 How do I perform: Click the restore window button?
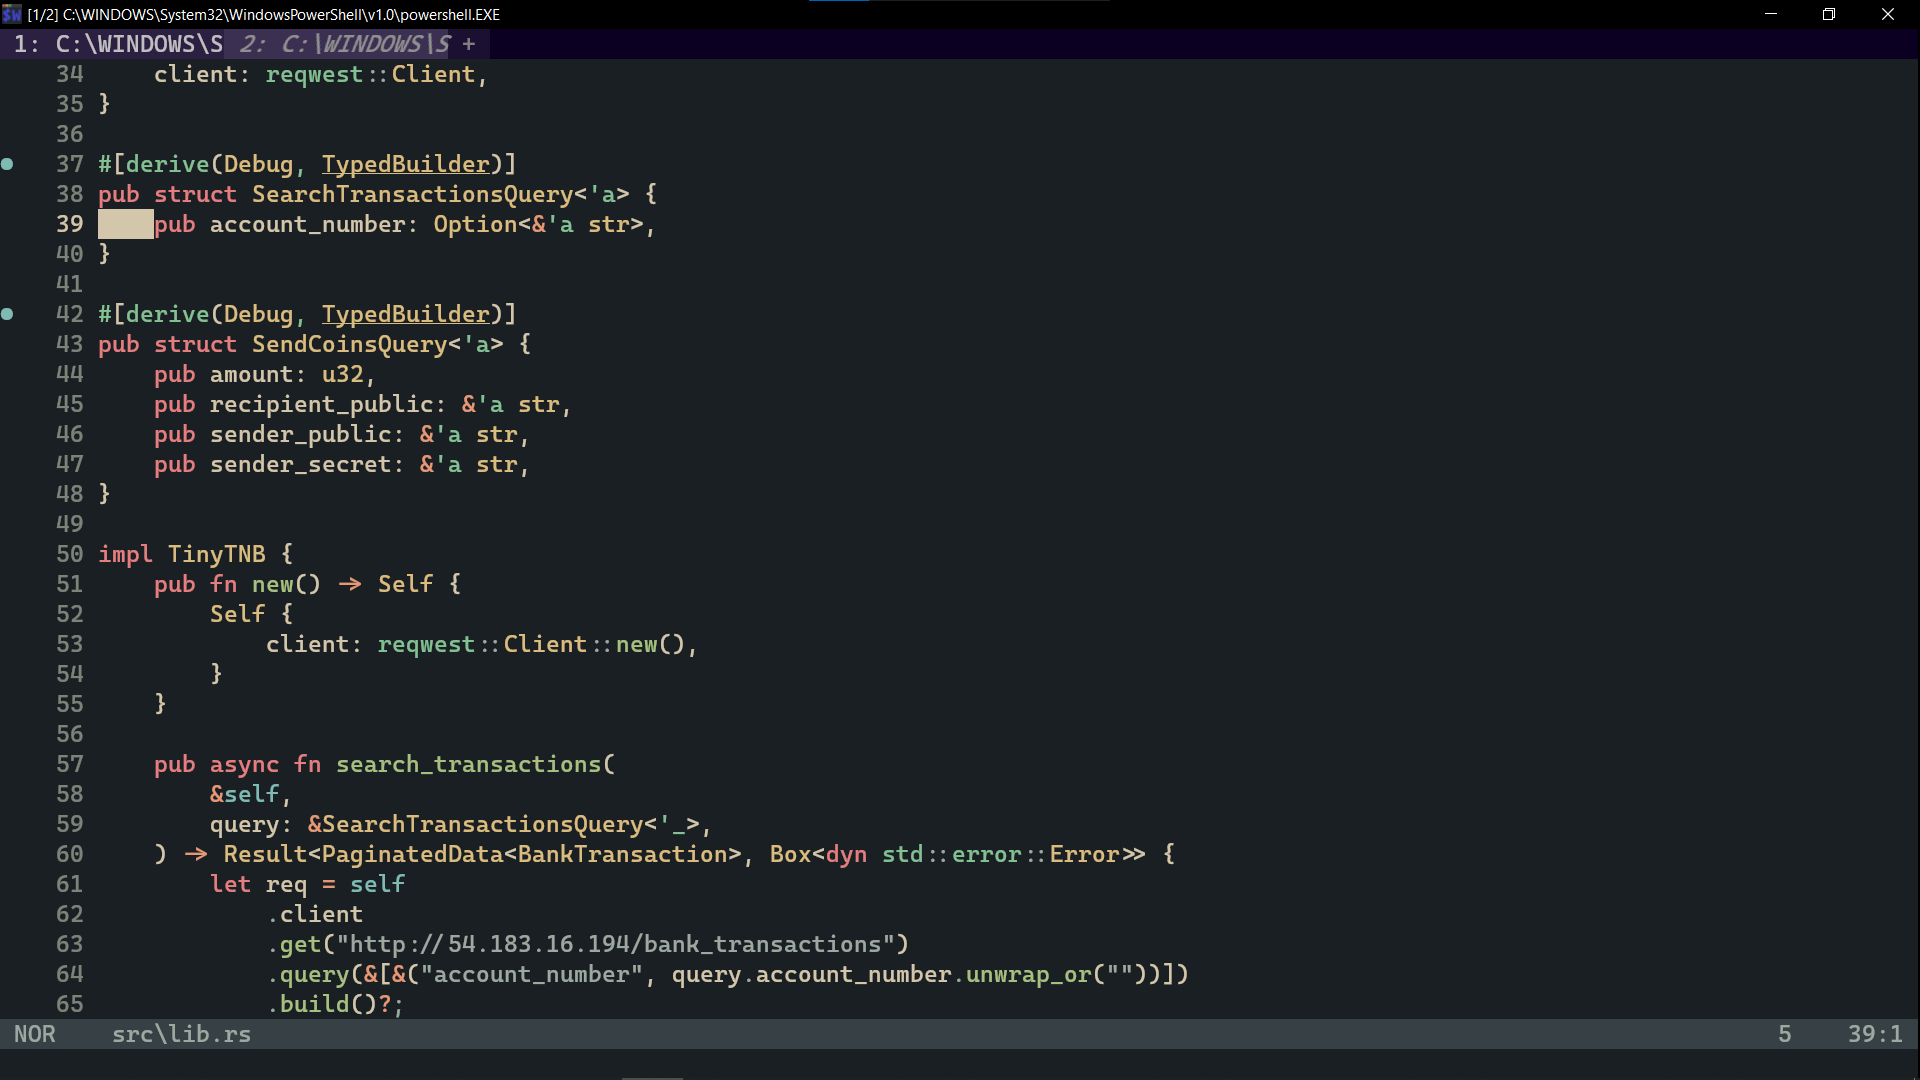(1830, 14)
